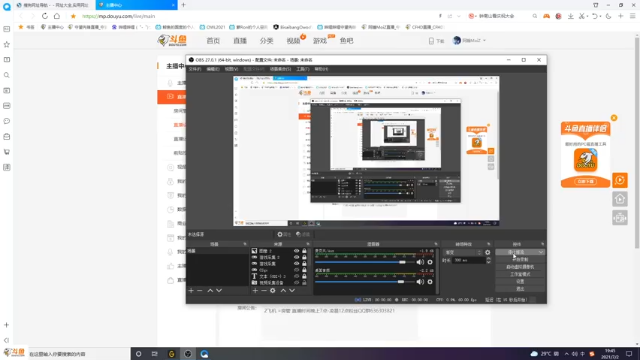Pop out the controls panel dock icon
The width and height of the screenshot is (640, 360).
coord(542,244)
